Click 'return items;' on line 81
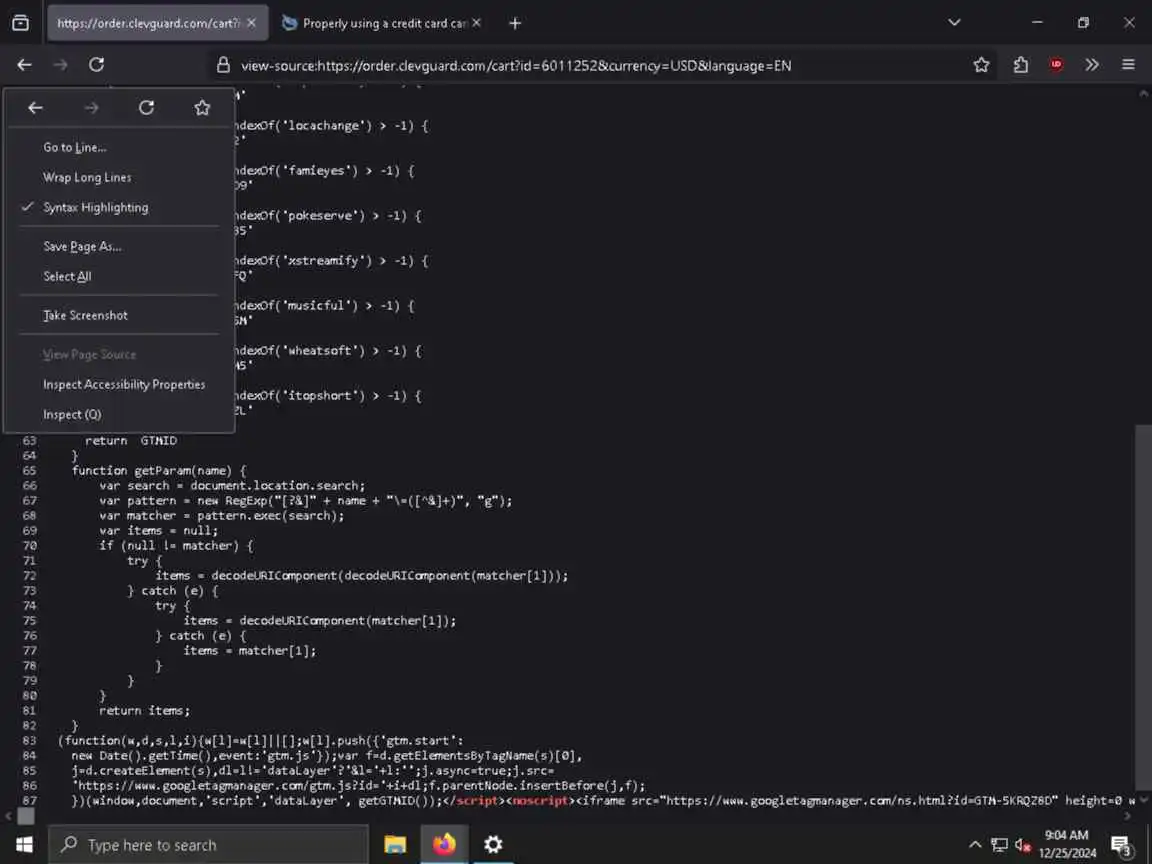Image resolution: width=1152 pixels, height=864 pixels. 145,710
